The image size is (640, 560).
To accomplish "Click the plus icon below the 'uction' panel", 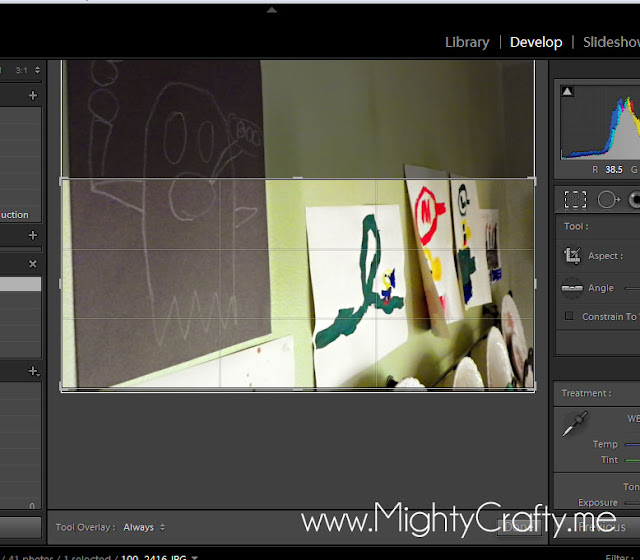I will [x=33, y=235].
